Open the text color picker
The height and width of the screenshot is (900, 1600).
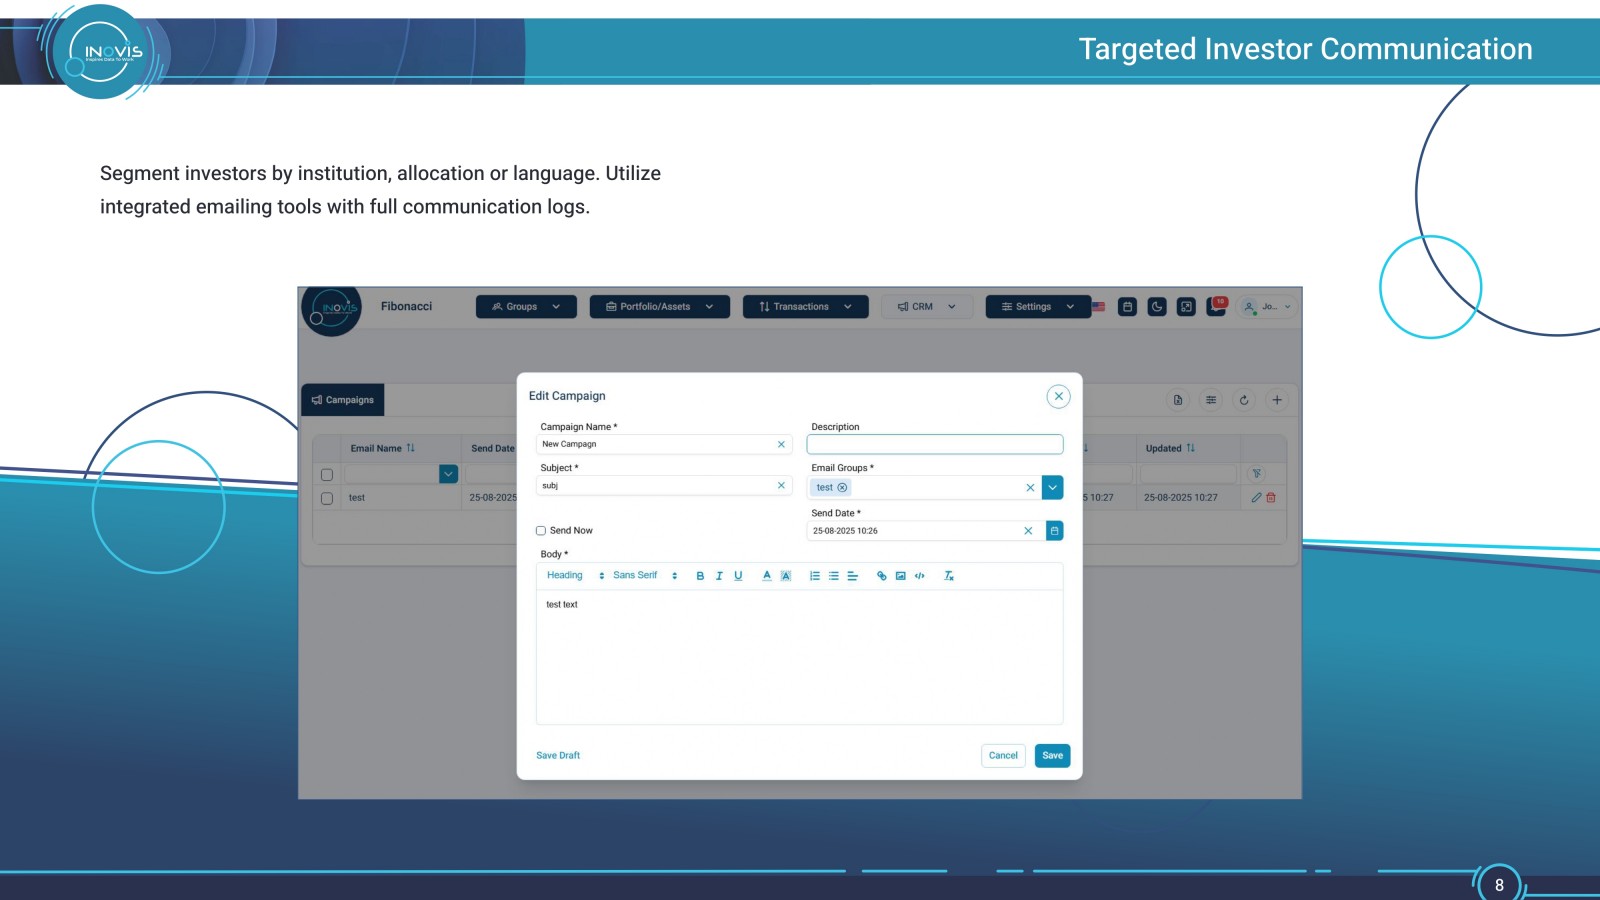[767, 576]
